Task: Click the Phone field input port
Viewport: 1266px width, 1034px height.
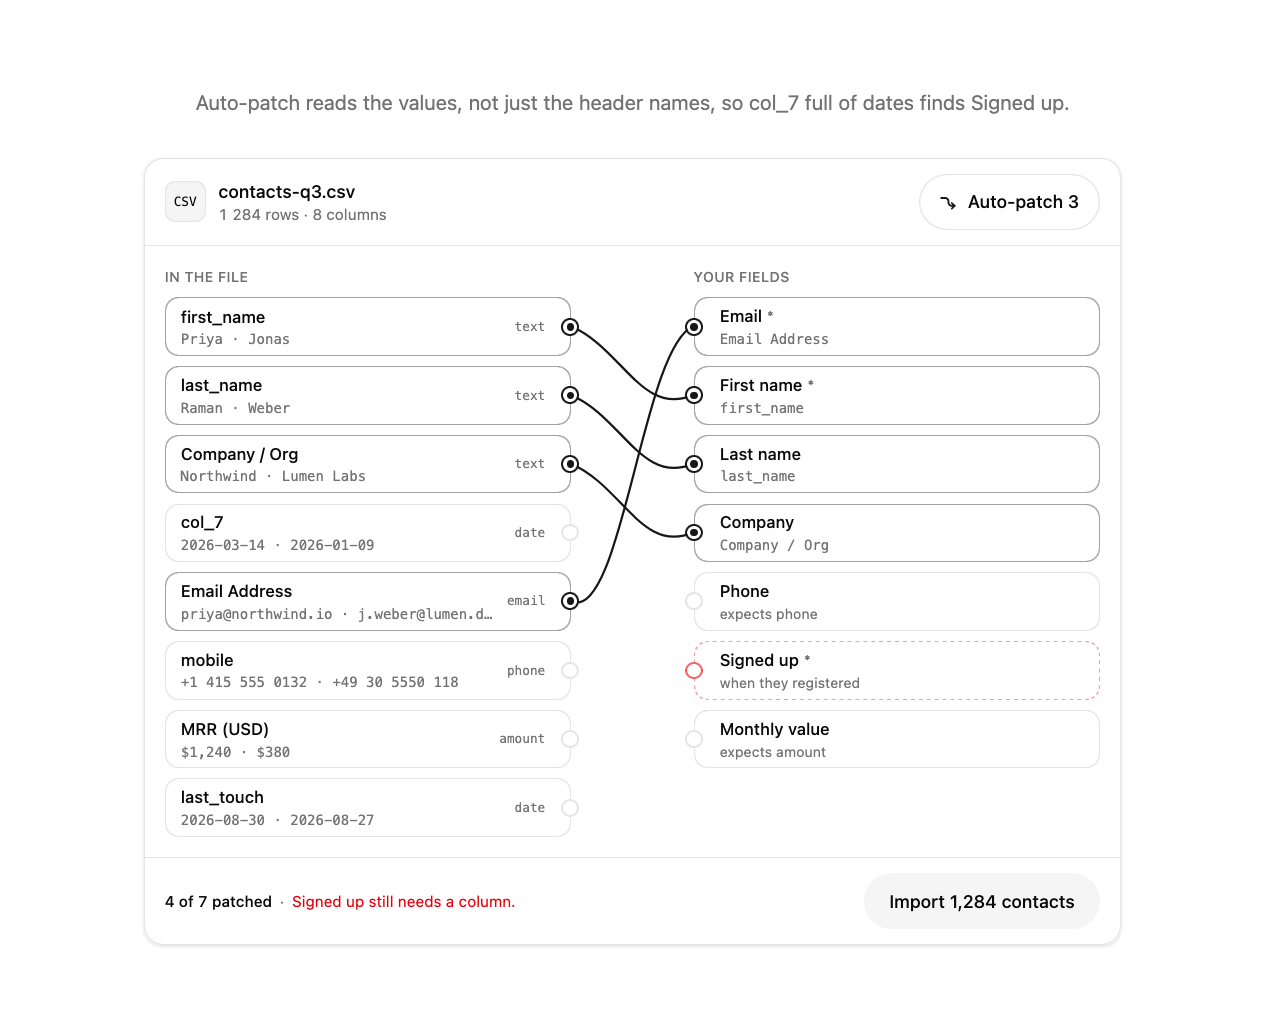Action: (x=694, y=601)
